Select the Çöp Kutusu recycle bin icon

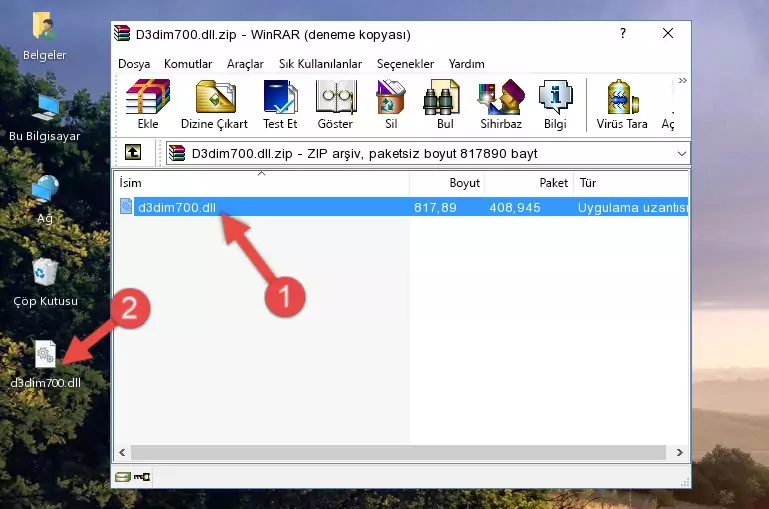pos(46,282)
